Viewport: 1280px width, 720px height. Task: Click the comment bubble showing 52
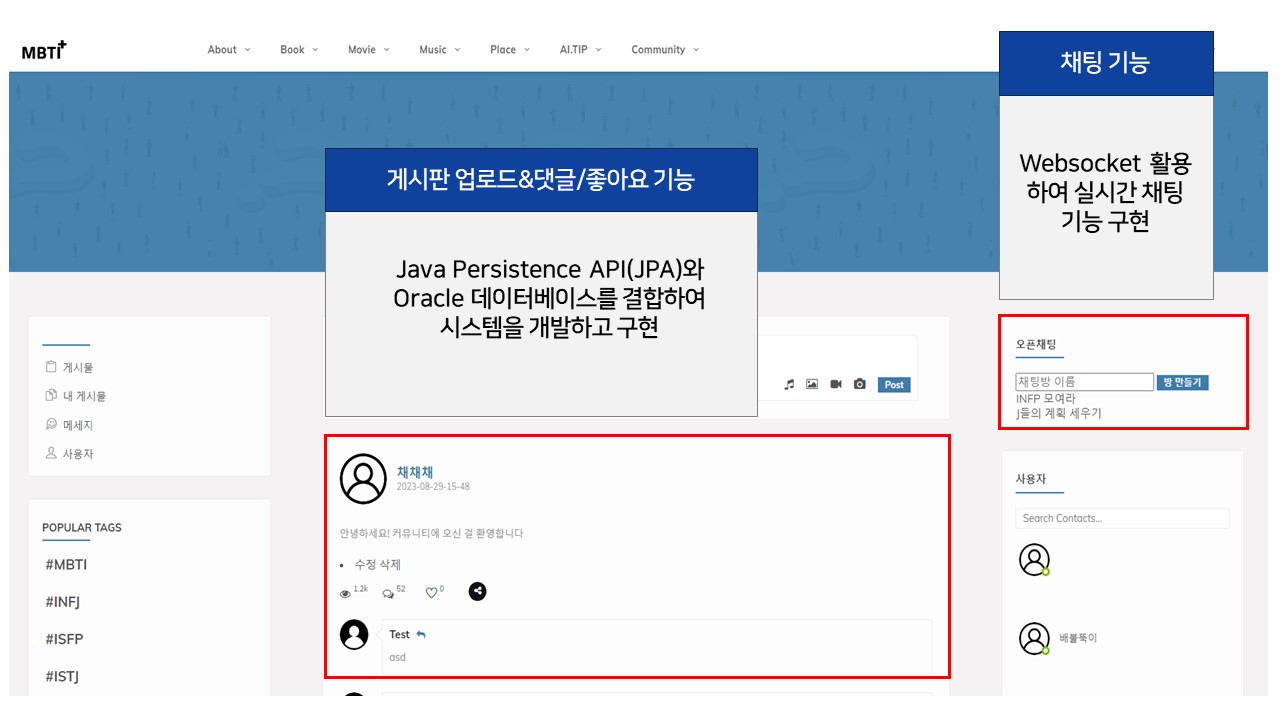click(388, 592)
